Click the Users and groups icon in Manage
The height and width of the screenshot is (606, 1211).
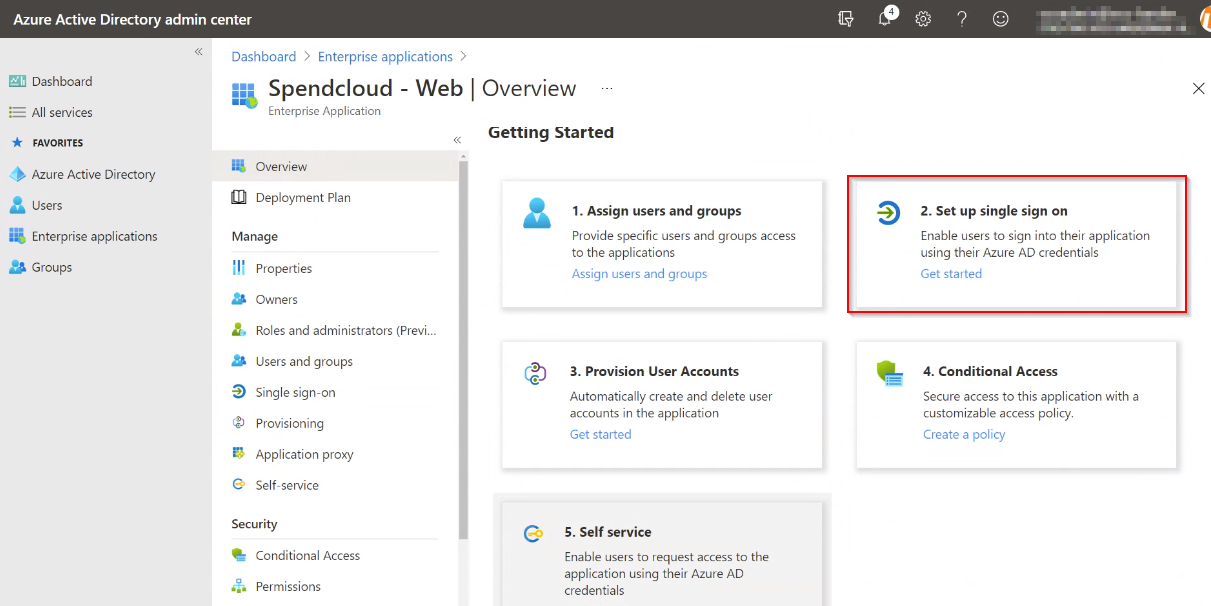tap(239, 361)
